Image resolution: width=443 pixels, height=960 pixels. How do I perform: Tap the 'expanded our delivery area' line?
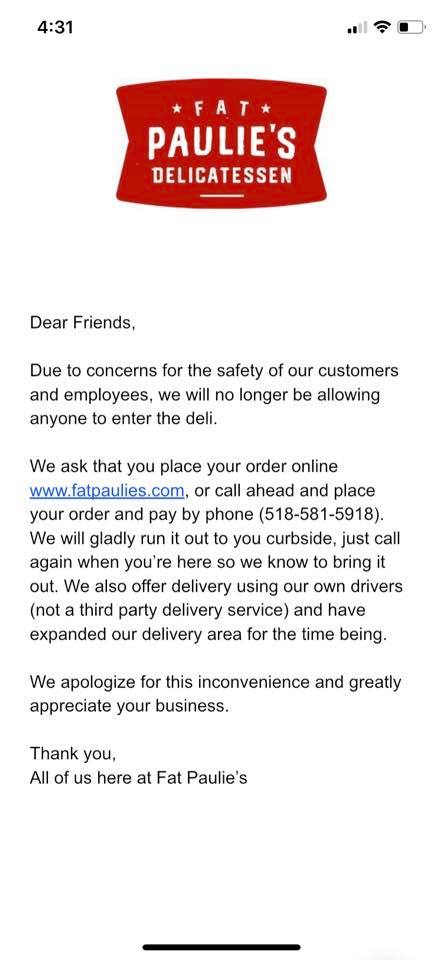[x=209, y=634]
